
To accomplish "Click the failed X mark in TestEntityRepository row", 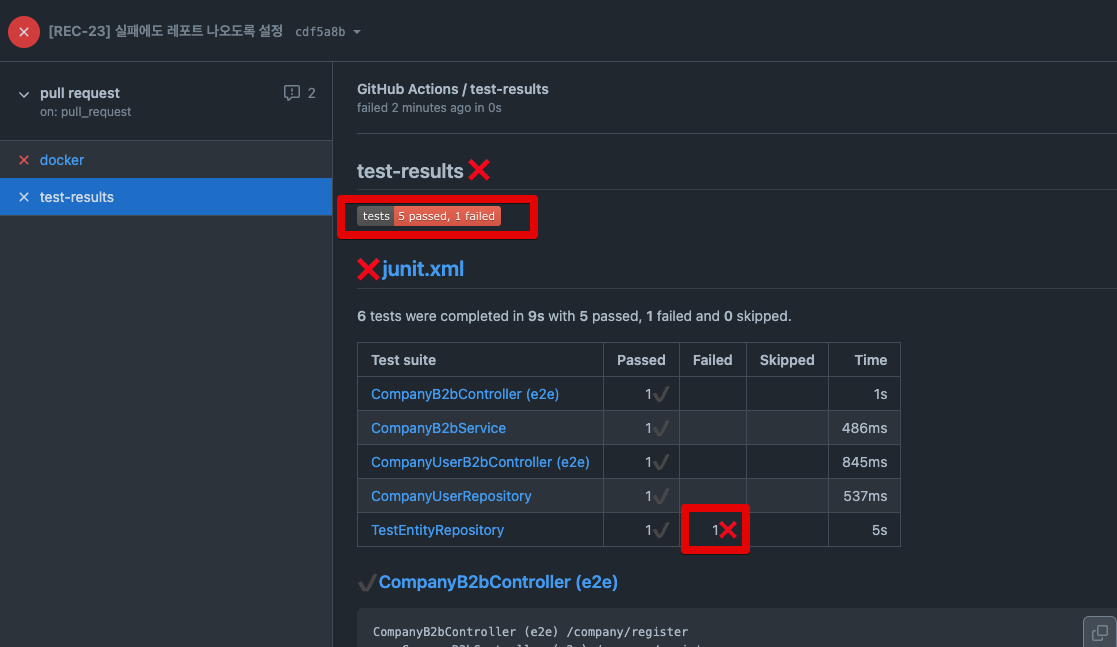I will click(727, 529).
